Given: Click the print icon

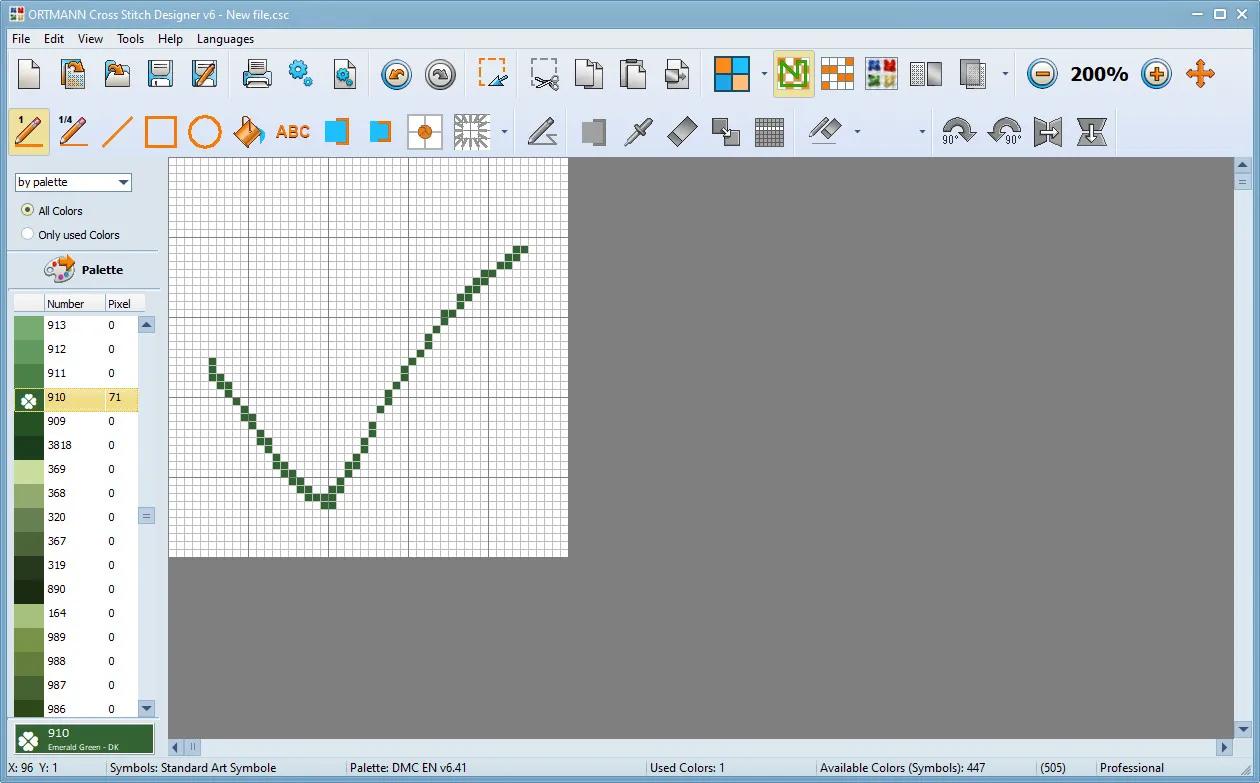Looking at the screenshot, I should (257, 74).
